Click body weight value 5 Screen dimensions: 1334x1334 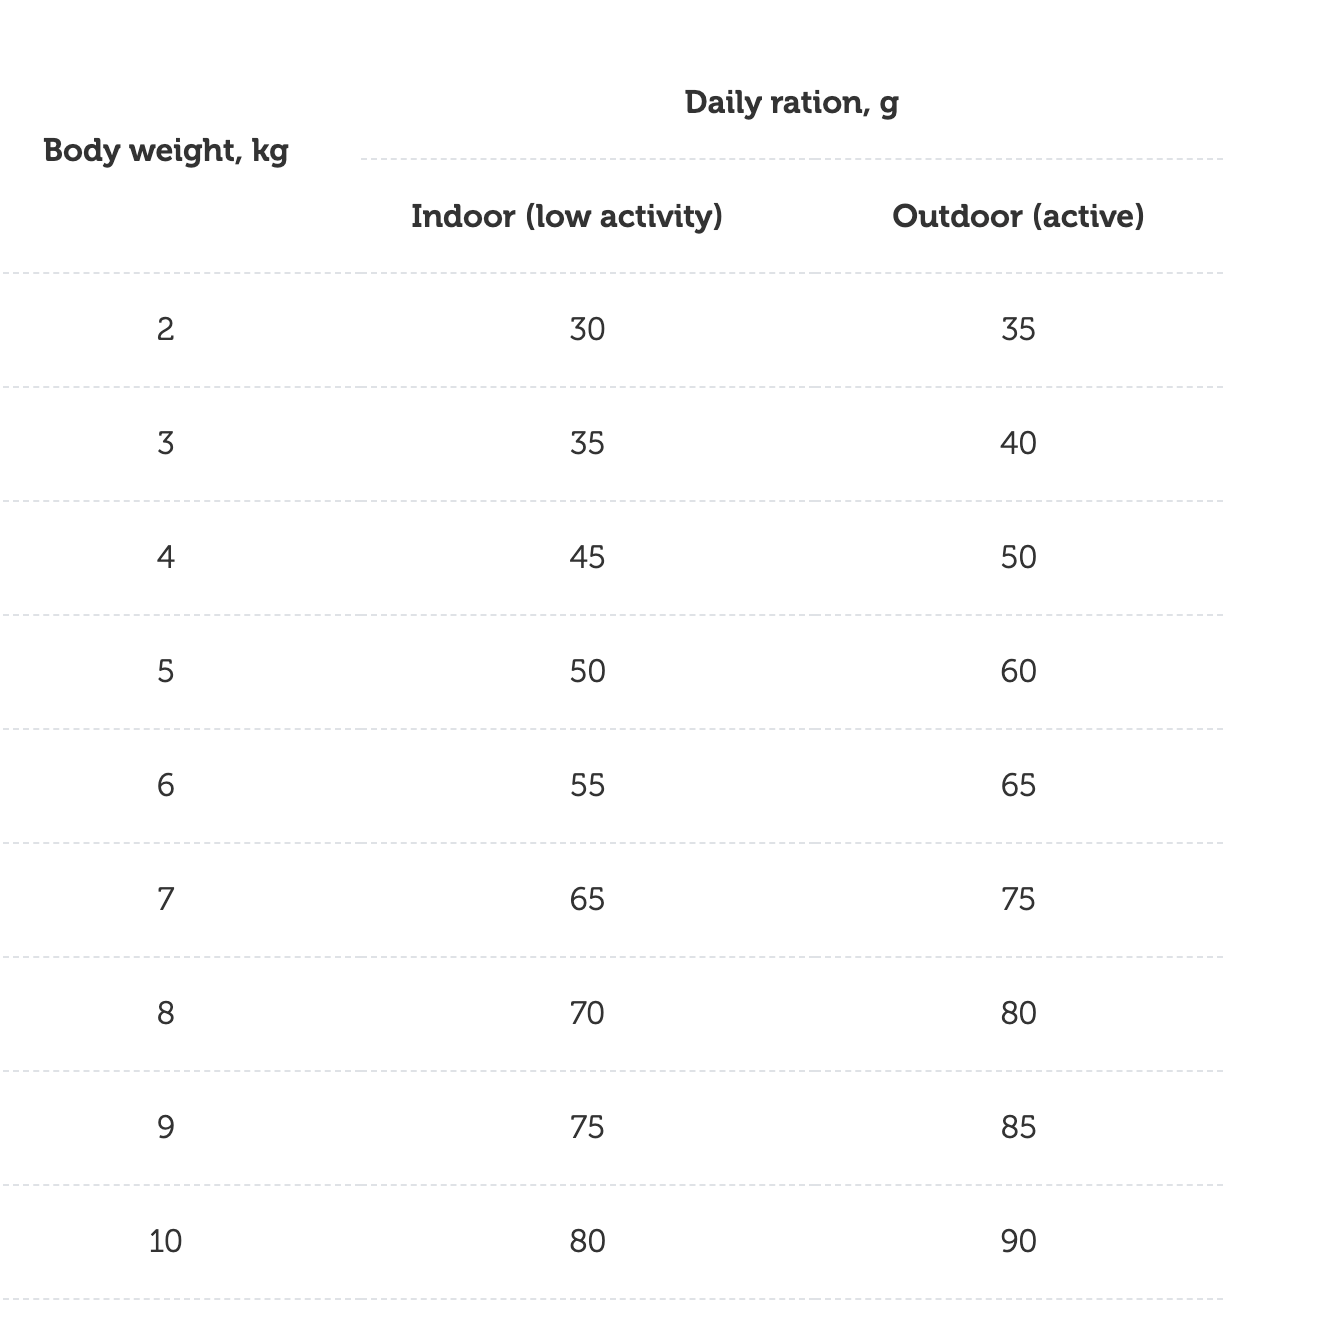click(166, 671)
